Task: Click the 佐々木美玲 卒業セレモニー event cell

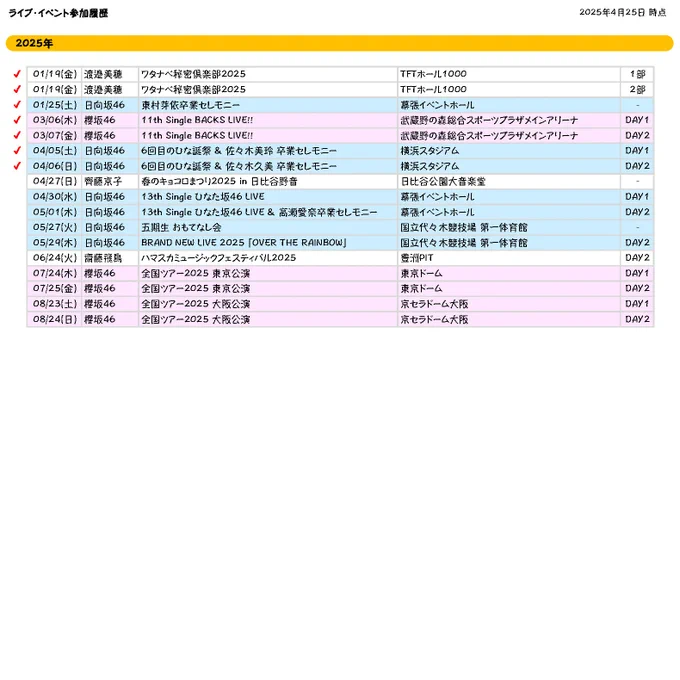Action: pyautogui.click(x=268, y=151)
